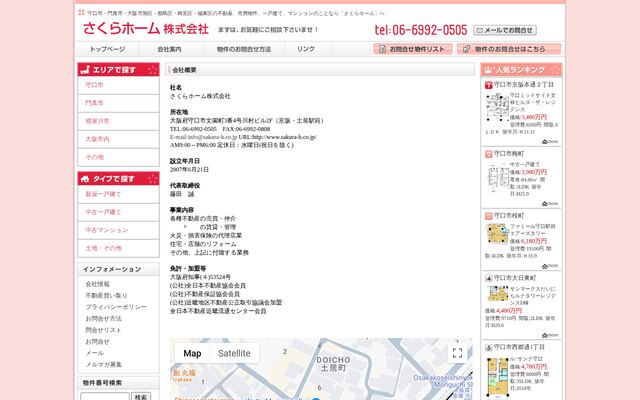Screen dimensions: 640x400
Task: Open 守口市桜町 ranking title
Action: (509, 216)
